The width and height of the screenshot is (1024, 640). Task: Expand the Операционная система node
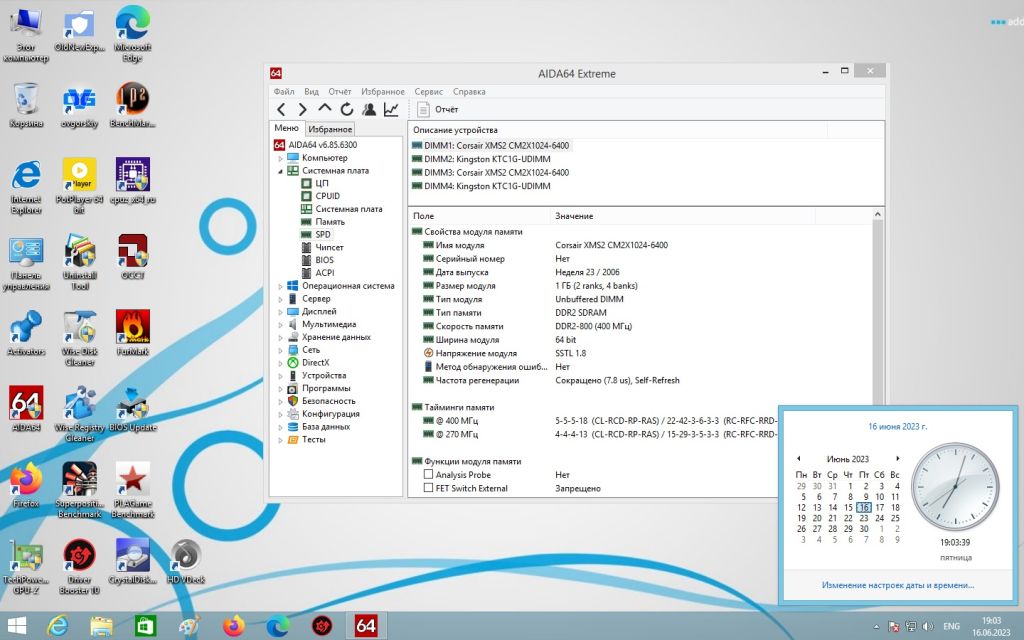point(280,286)
